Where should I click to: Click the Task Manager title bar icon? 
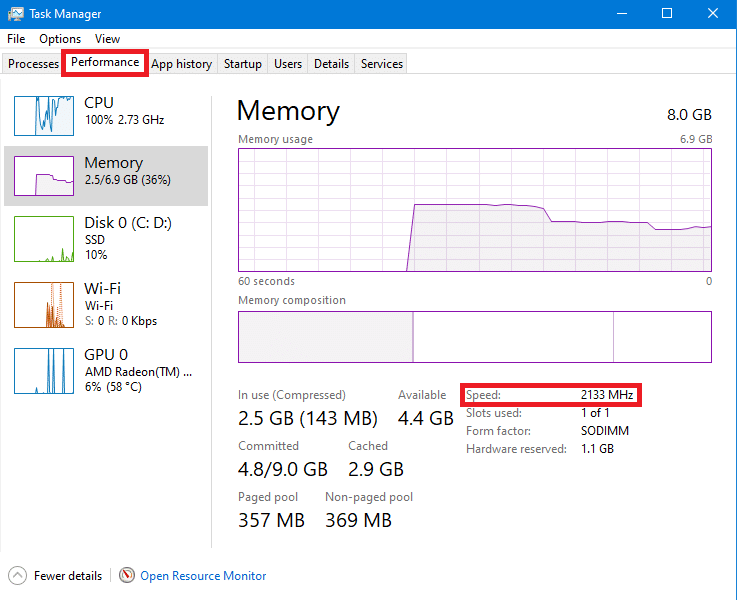click(x=16, y=14)
